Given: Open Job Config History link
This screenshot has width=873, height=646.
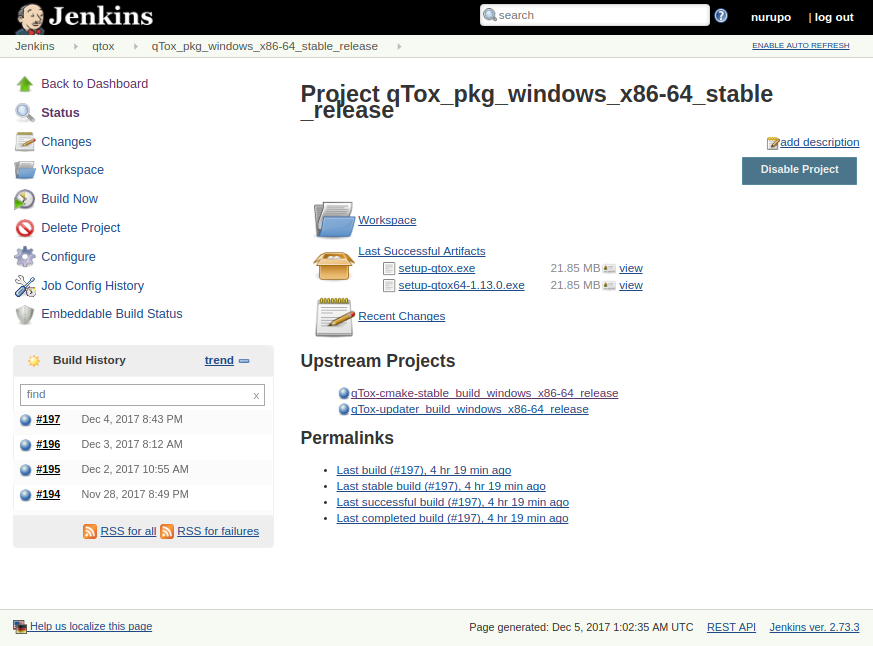Looking at the screenshot, I should (92, 286).
